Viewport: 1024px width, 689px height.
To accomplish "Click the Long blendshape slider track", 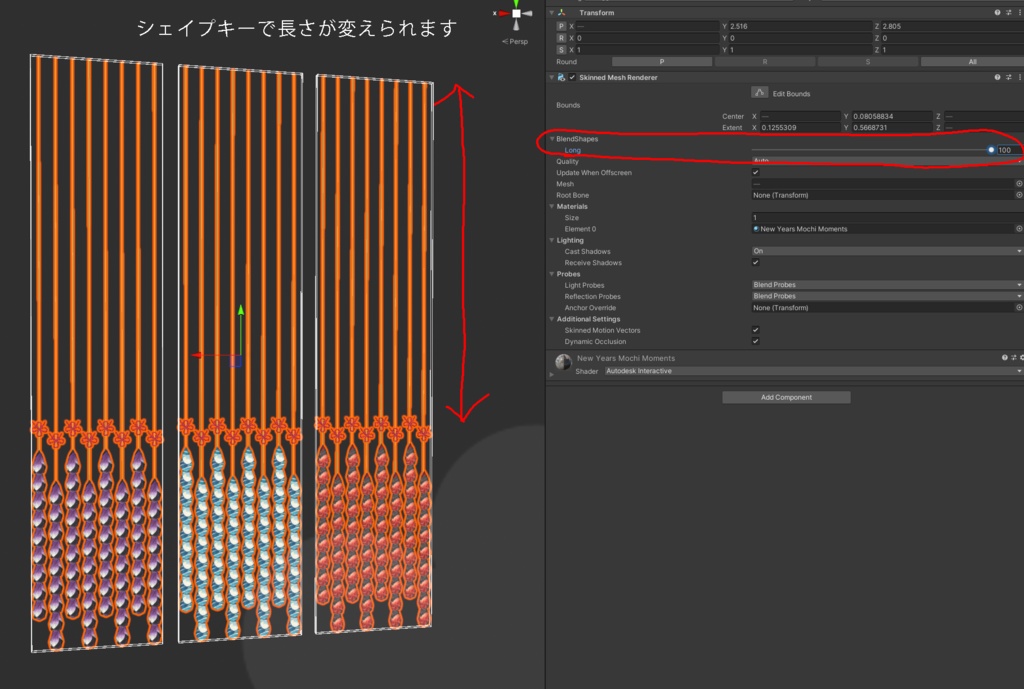I will tap(872, 150).
